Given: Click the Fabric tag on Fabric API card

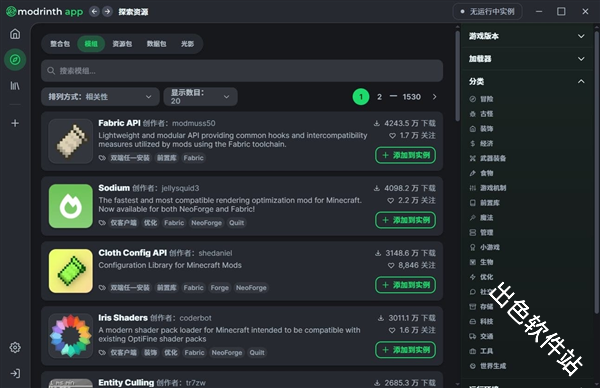Looking at the screenshot, I should click(x=193, y=158).
